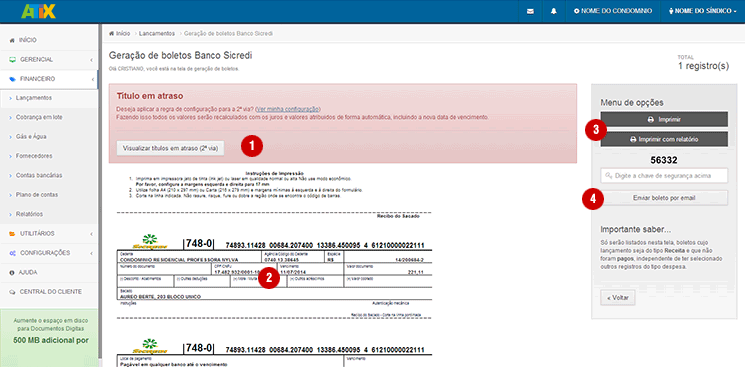Click the 'Menu de opções' heading
This screenshot has width=745, height=367.
(632, 102)
